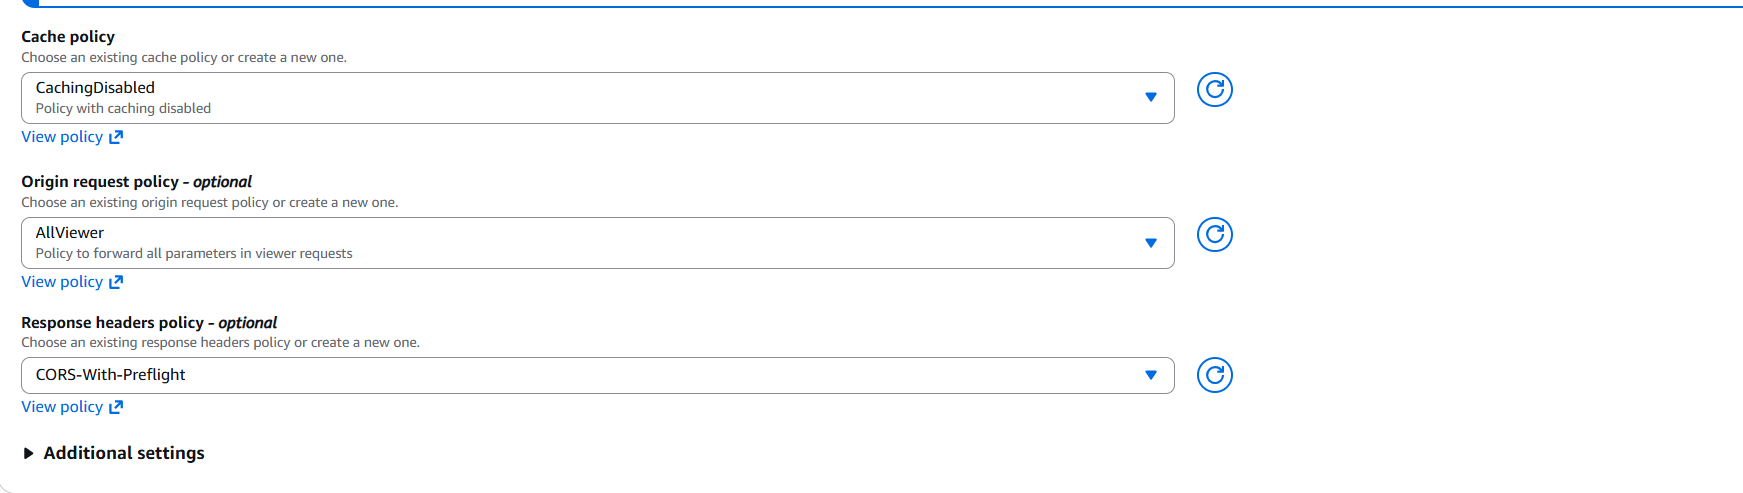Open the CachingDisabled policy dropdown
The height and width of the screenshot is (493, 1743).
click(597, 98)
